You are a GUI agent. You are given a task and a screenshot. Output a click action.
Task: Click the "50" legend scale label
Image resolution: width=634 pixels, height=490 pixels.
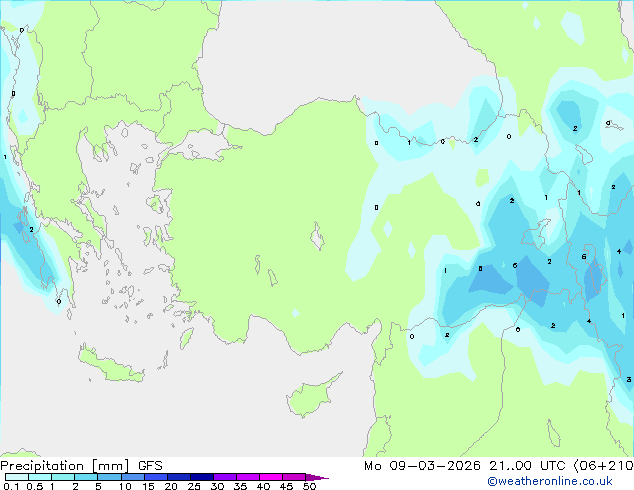click(309, 486)
